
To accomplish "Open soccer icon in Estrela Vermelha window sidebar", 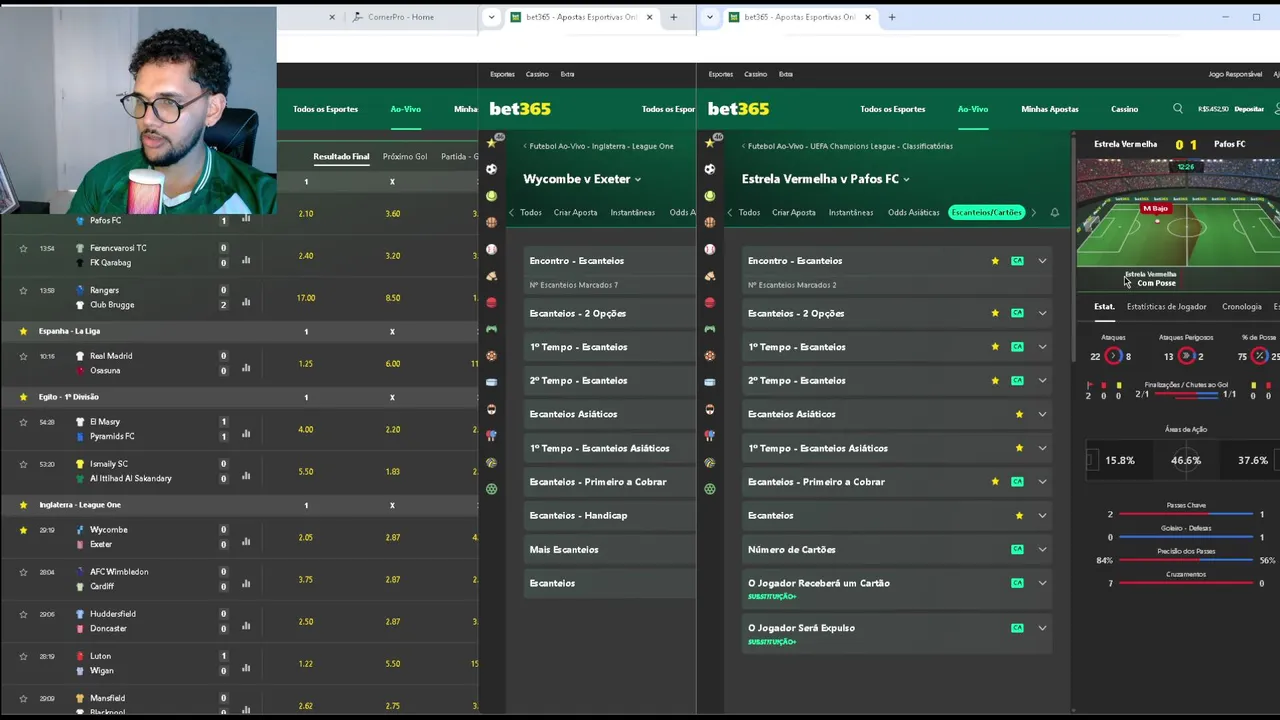I will click(x=710, y=169).
